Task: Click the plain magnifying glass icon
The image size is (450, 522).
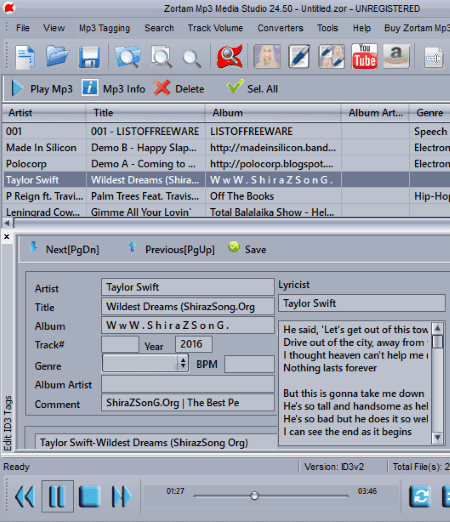Action: [192, 58]
